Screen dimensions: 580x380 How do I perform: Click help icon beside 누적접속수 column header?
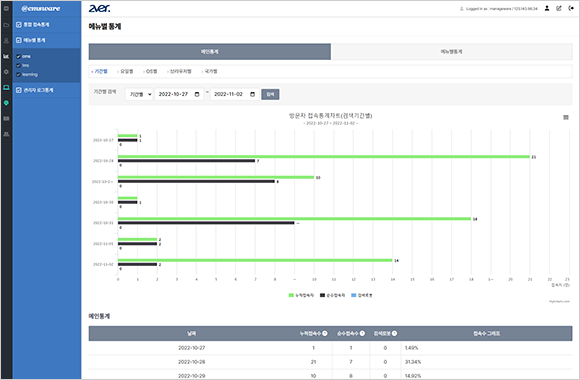[x=325, y=333]
